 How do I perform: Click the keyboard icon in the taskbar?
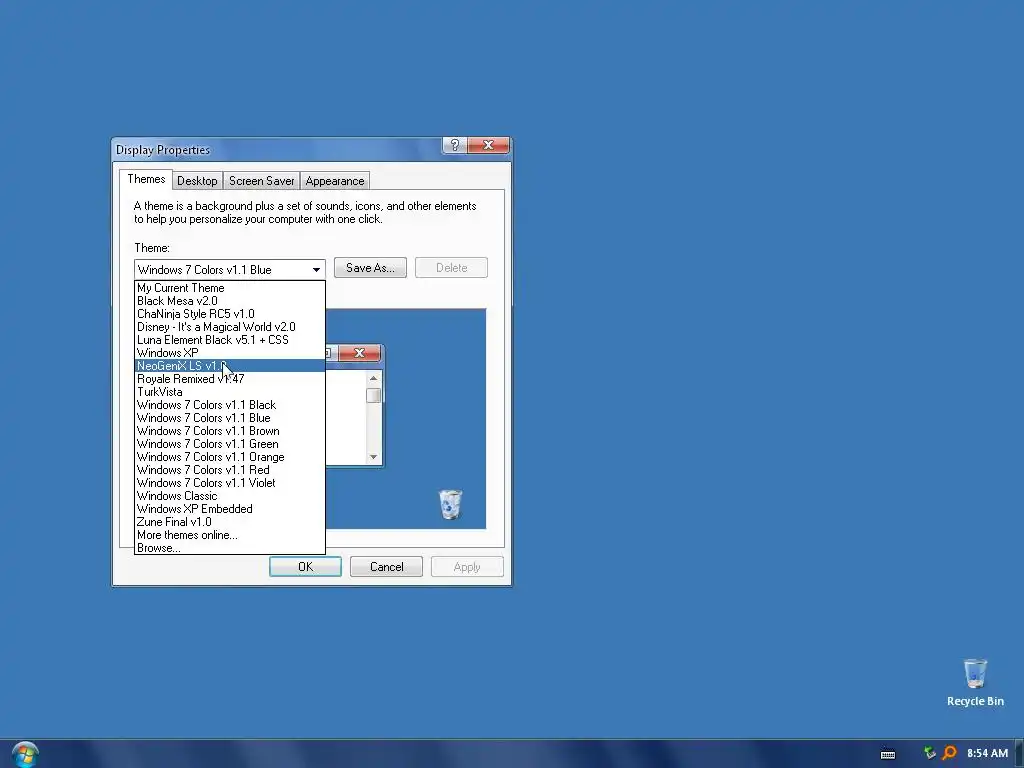(888, 754)
